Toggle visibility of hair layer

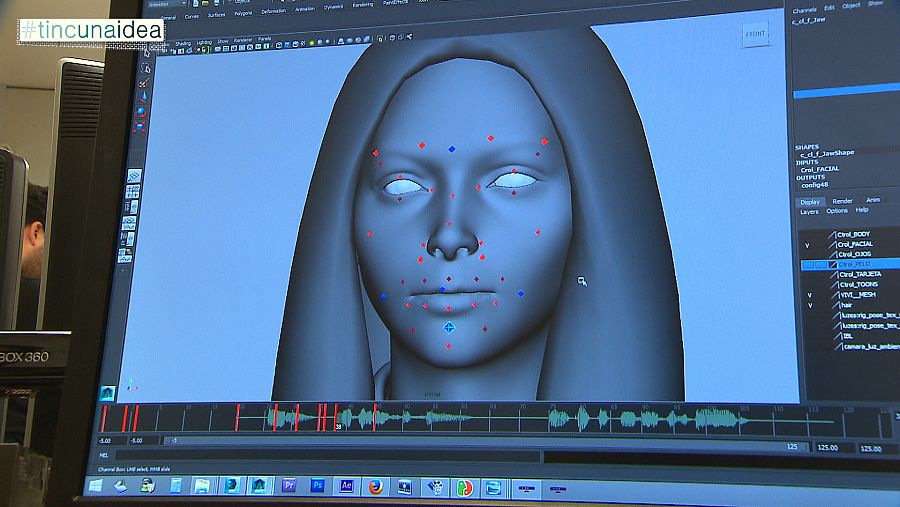tap(808, 305)
